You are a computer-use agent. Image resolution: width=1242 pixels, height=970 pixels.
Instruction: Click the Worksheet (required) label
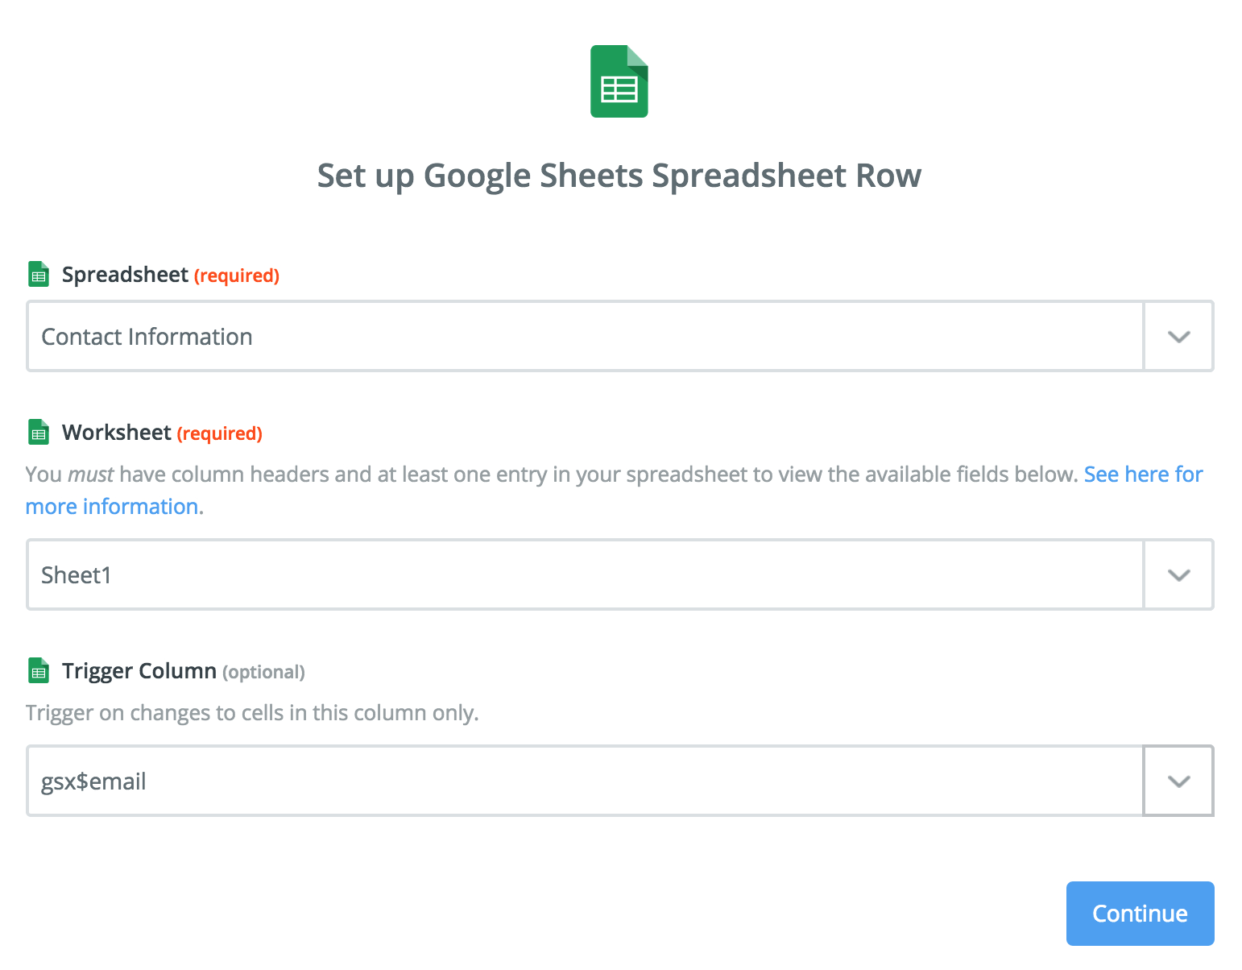pos(117,432)
